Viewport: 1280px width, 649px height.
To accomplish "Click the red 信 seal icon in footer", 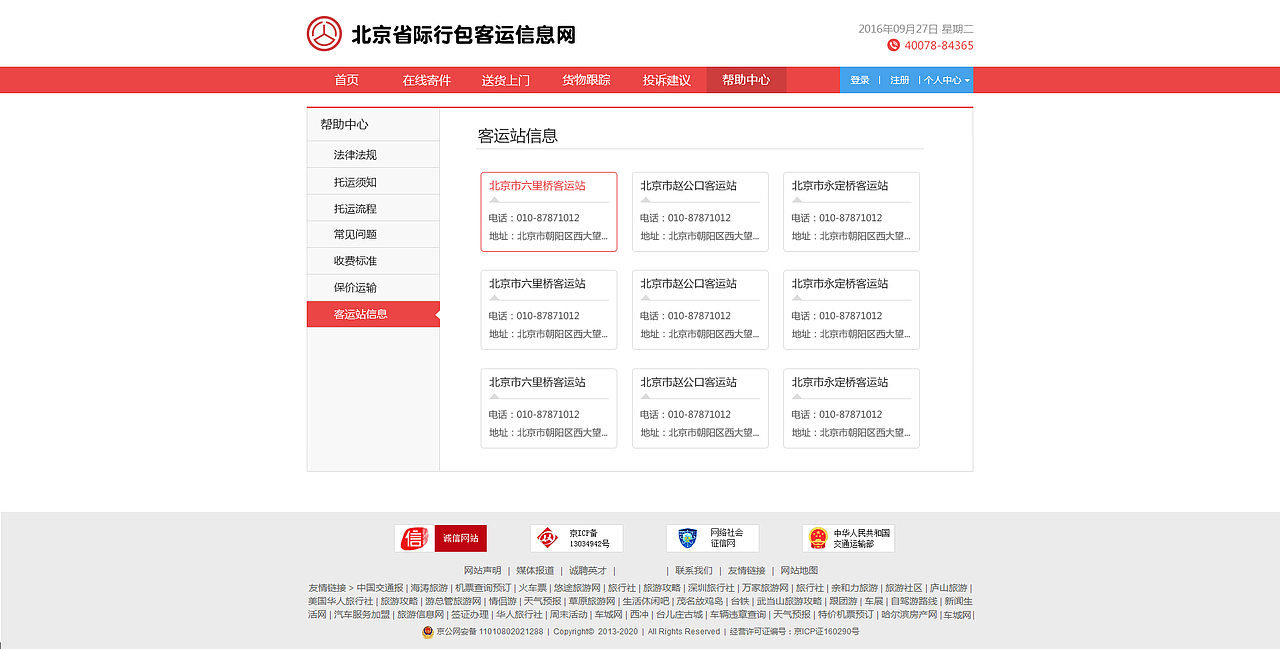I will coord(413,537).
